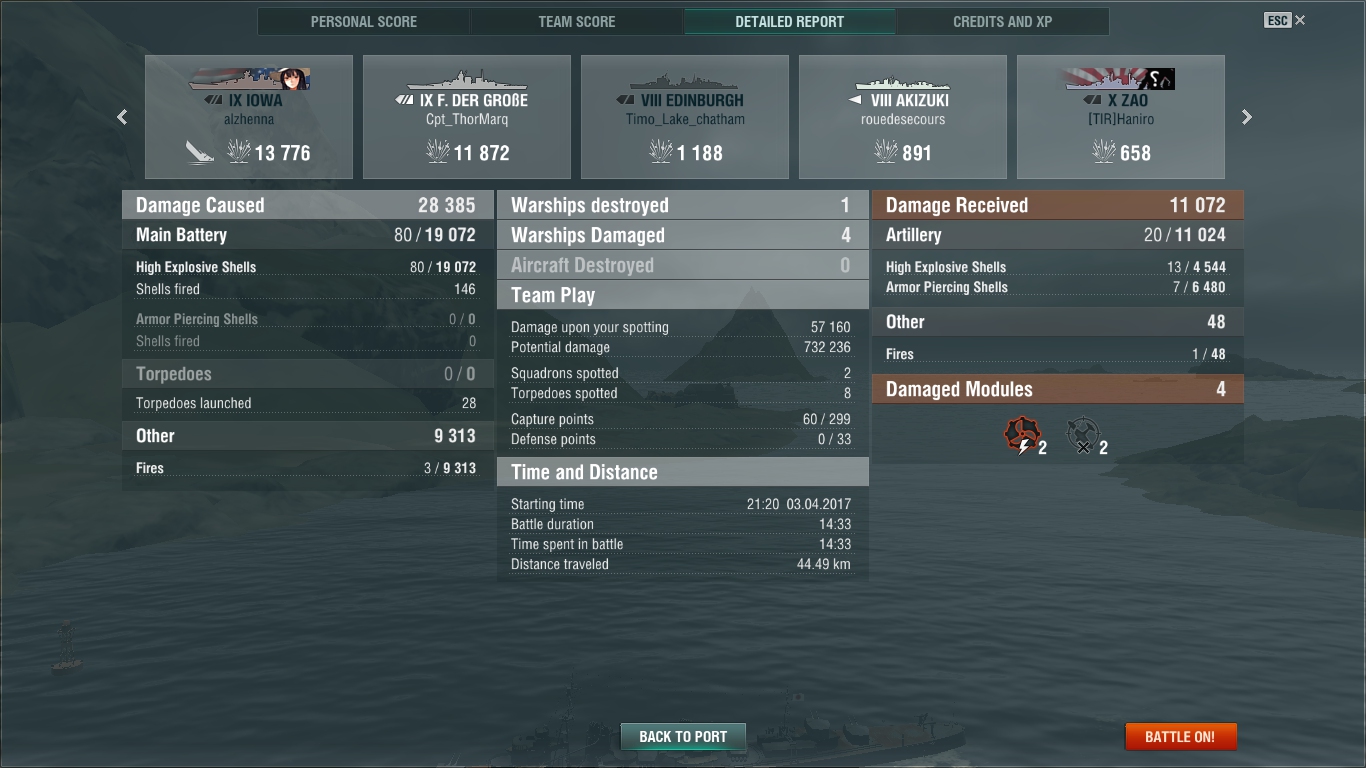
Task: Click the Back to Port button
Action: (683, 737)
